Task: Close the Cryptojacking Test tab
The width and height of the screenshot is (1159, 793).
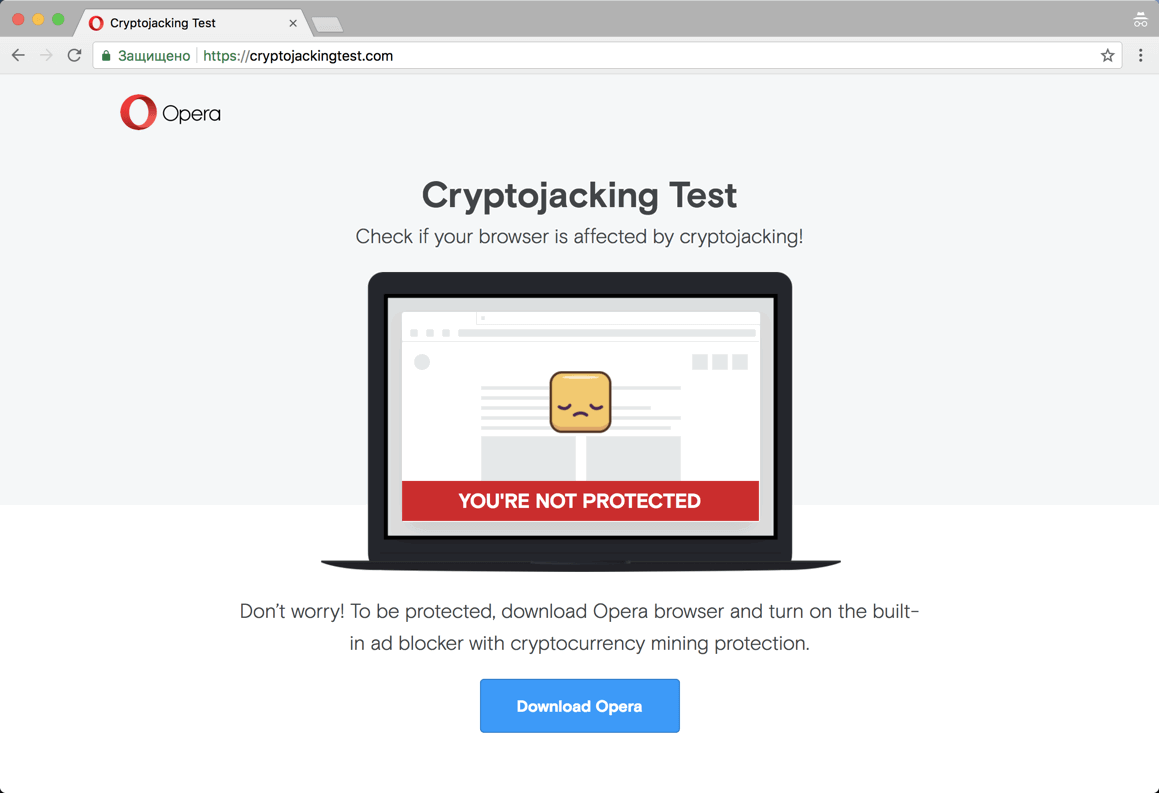Action: [293, 23]
